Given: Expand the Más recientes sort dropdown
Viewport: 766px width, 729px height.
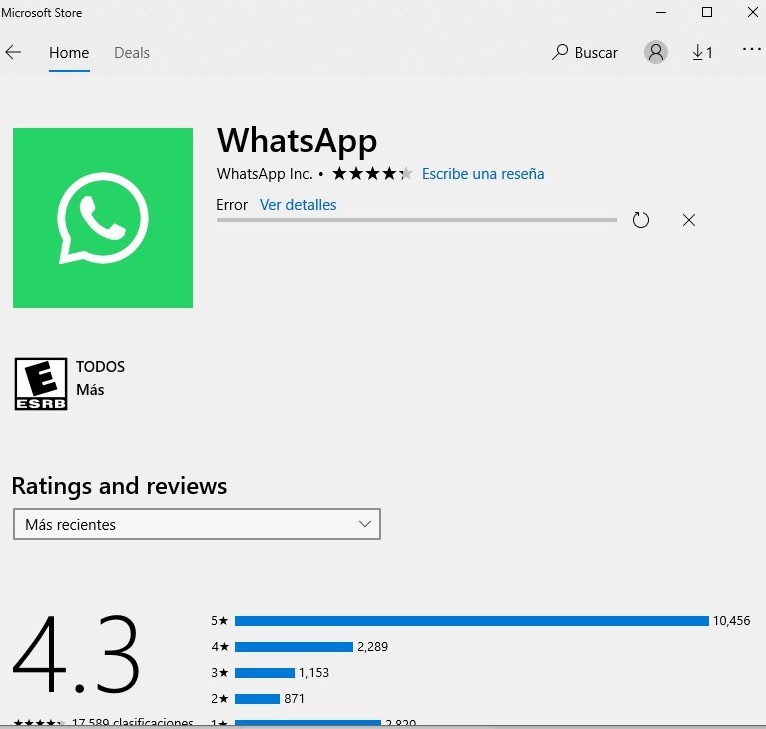Looking at the screenshot, I should pyautogui.click(x=197, y=524).
